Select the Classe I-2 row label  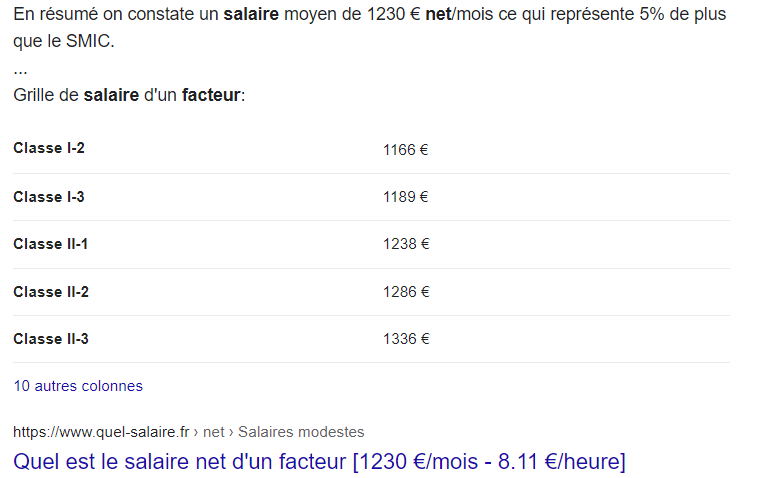(49, 148)
